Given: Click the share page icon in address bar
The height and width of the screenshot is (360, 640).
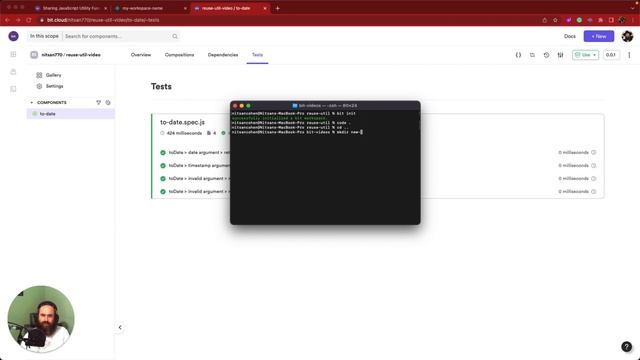Looking at the screenshot, I should coord(544,20).
